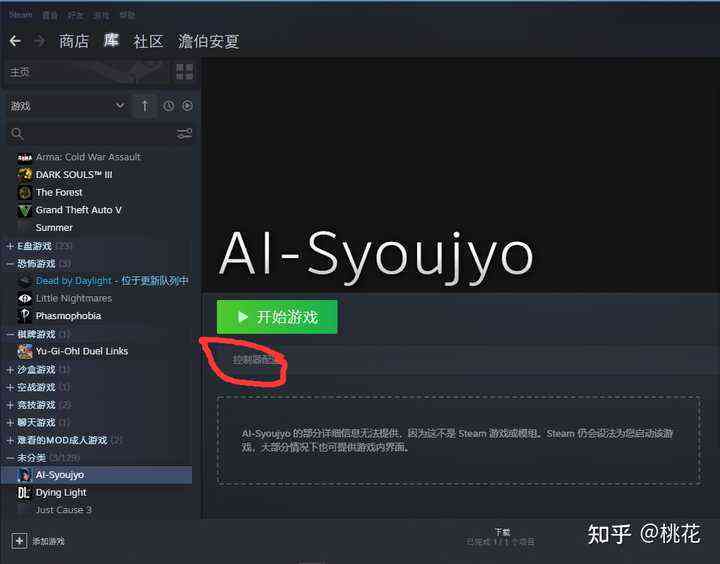Click the Grand Theft Auto V icon
Viewport: 720px width, 564px height.
coord(25,210)
